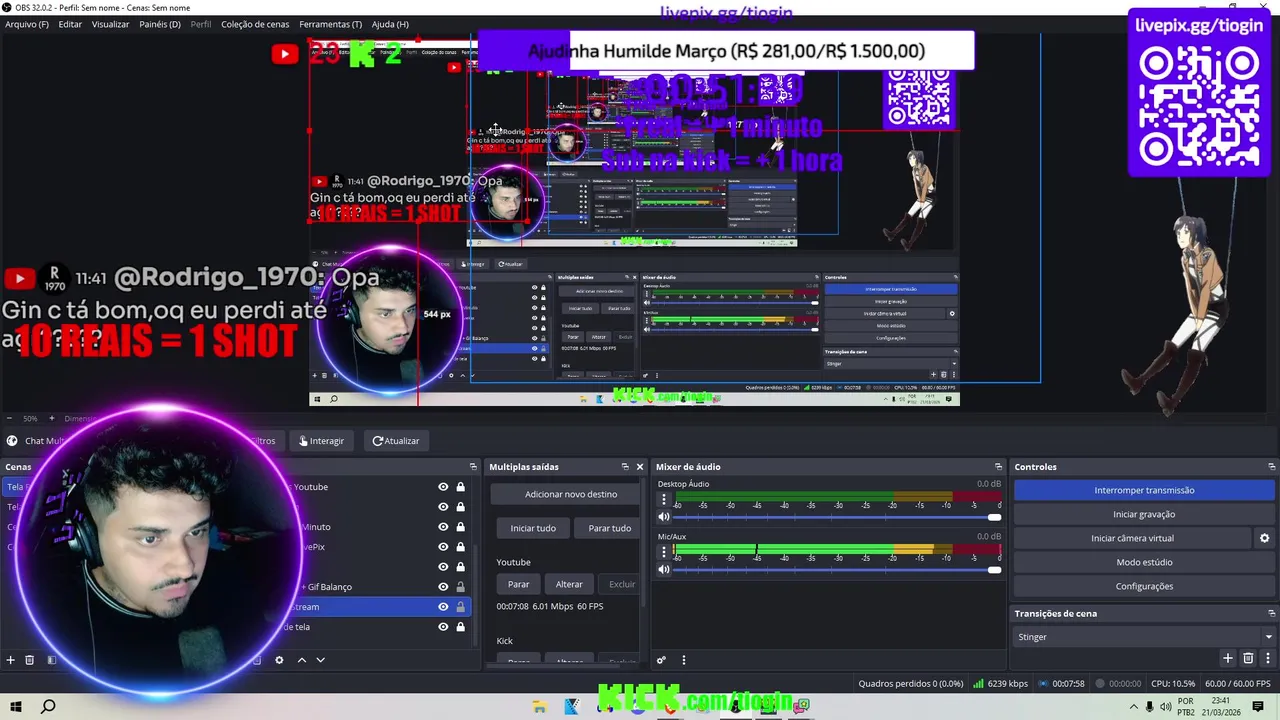Open File Explorer from the taskbar

click(x=539, y=706)
